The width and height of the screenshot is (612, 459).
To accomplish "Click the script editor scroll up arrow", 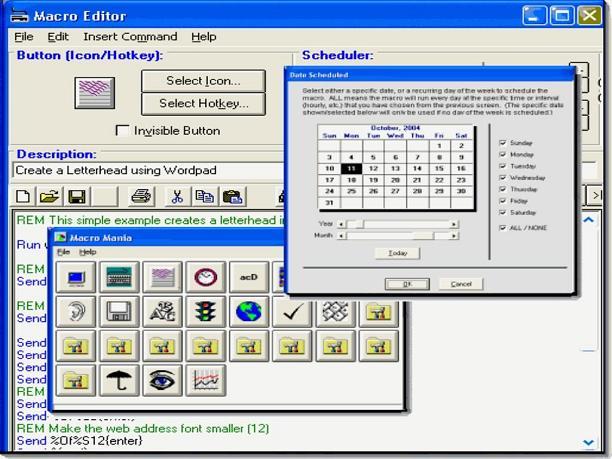I will 589,220.
